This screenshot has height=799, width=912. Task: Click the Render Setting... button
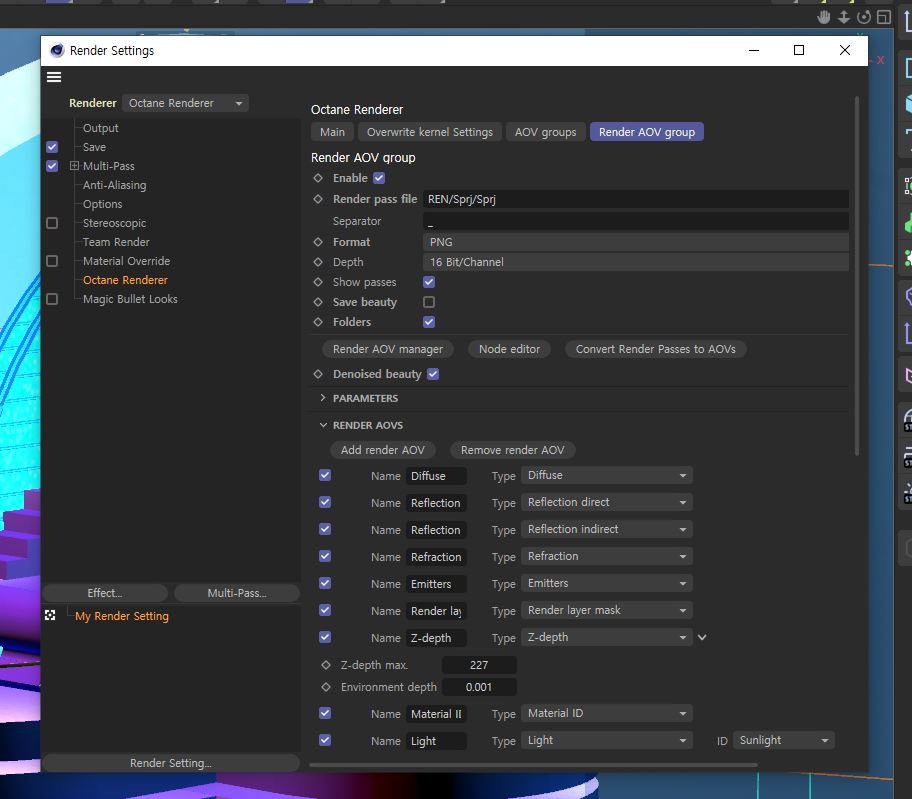click(x=171, y=763)
